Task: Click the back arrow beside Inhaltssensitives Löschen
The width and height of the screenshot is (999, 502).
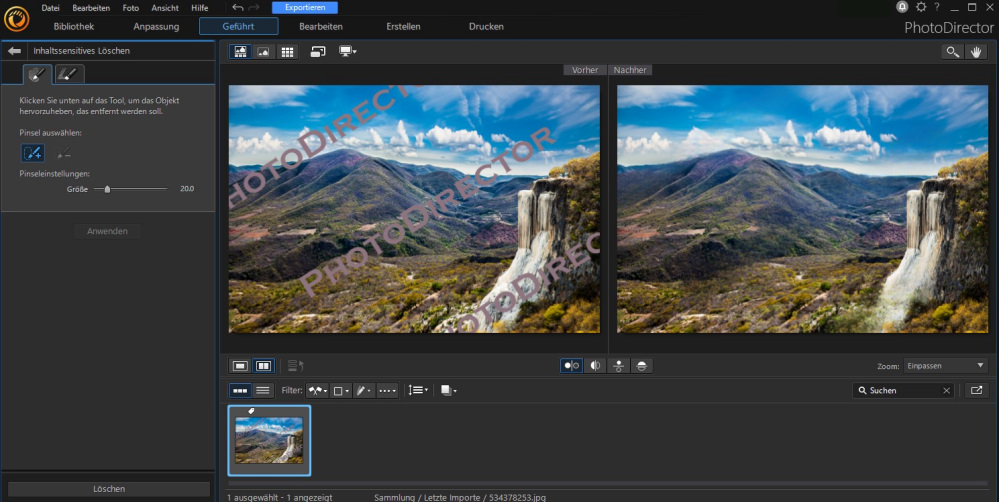Action: tap(15, 50)
